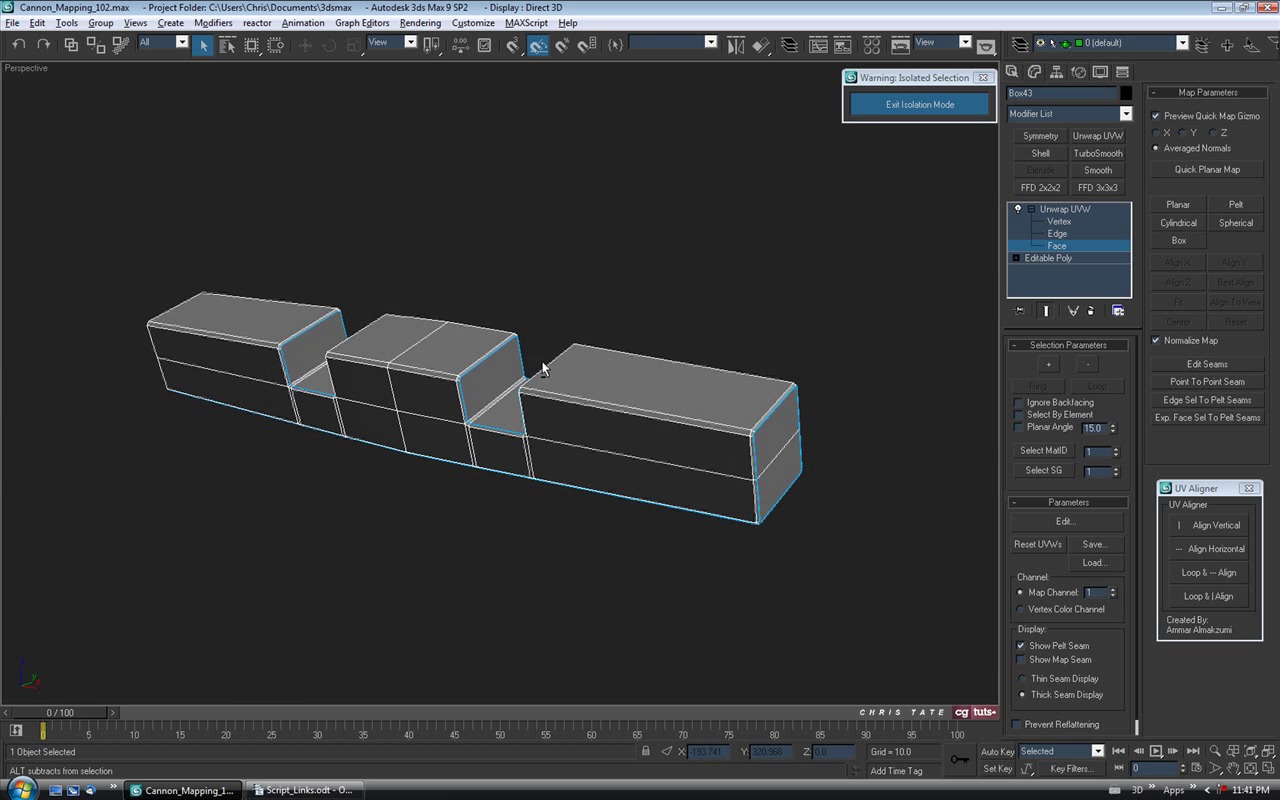Open the Customize menu
Image resolution: width=1280 pixels, height=800 pixels.
(x=473, y=23)
